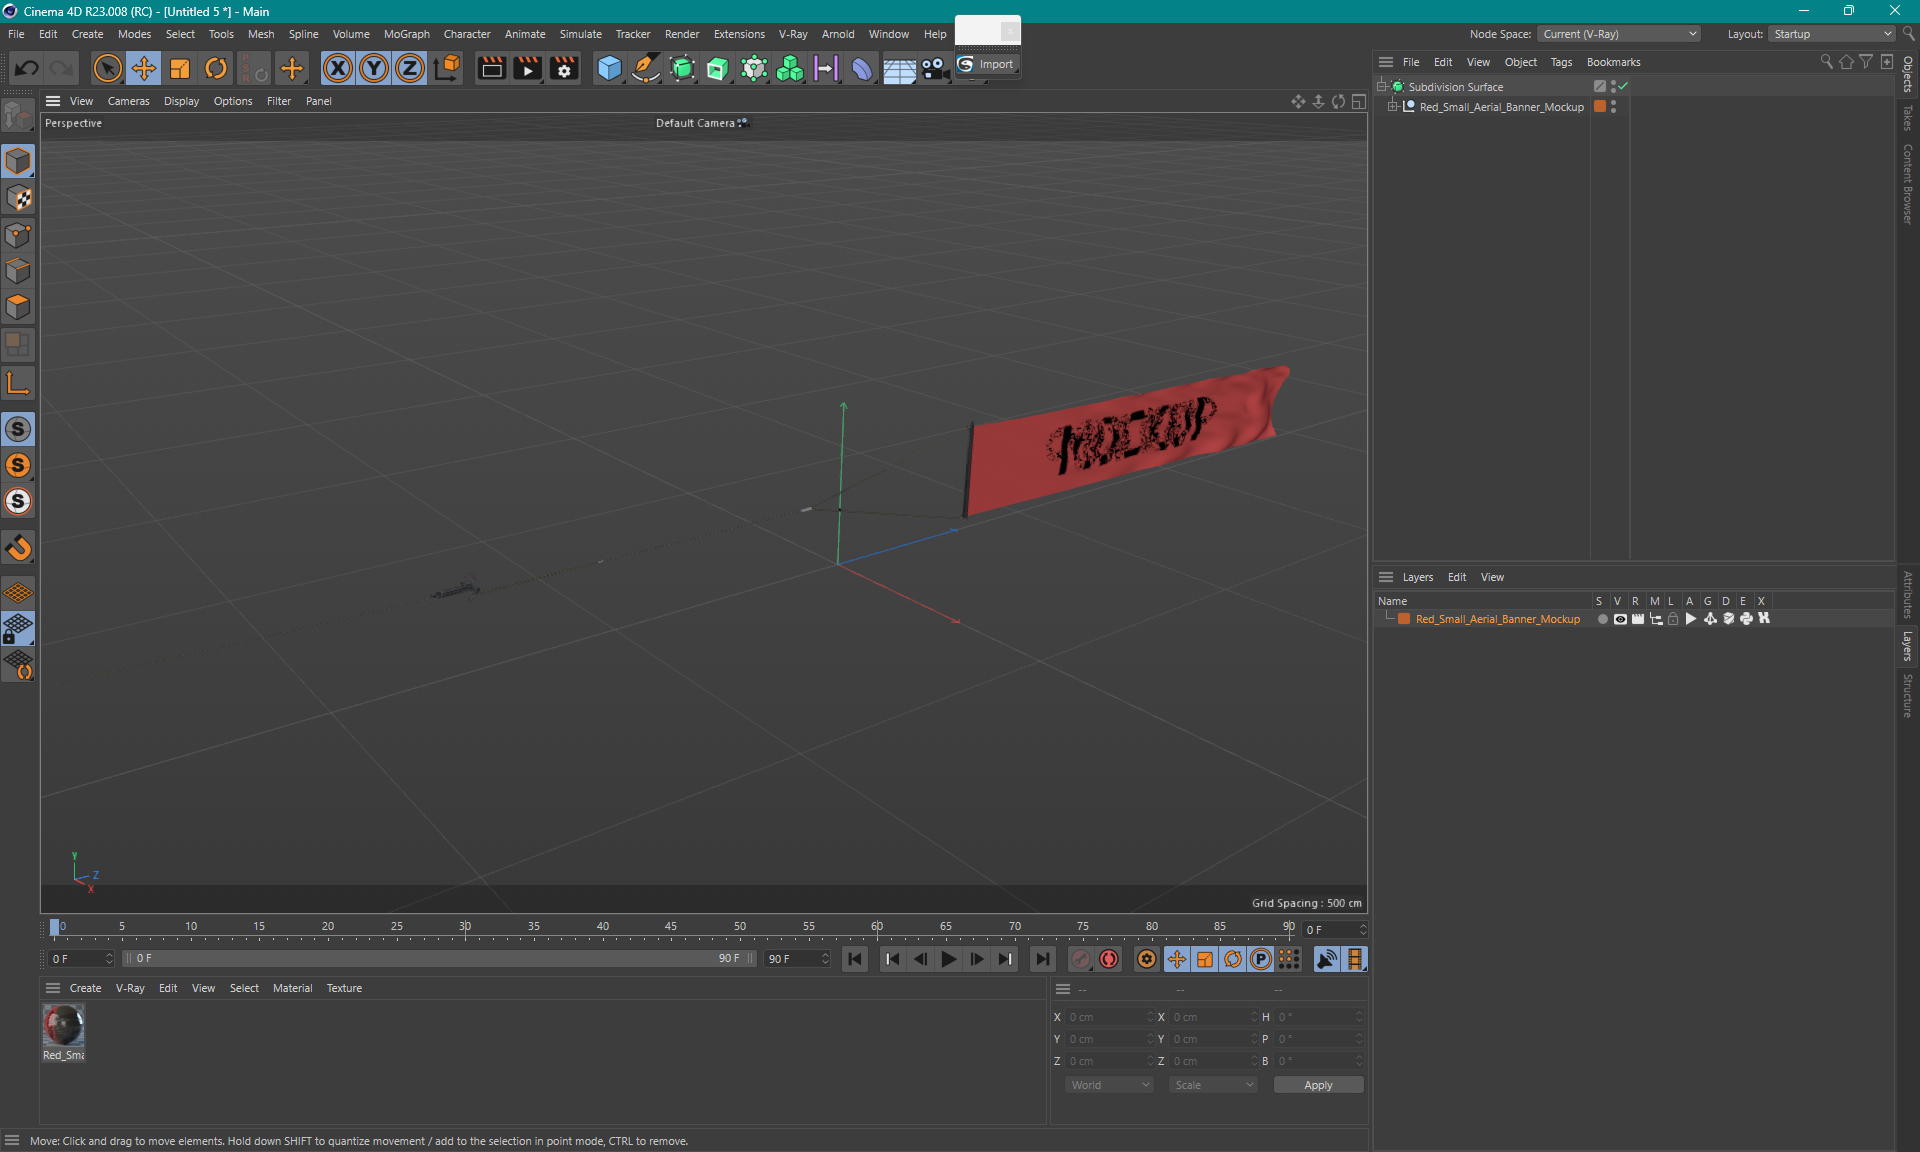This screenshot has height=1152, width=1920.
Task: Select the Move tool icon
Action: pyautogui.click(x=143, y=69)
